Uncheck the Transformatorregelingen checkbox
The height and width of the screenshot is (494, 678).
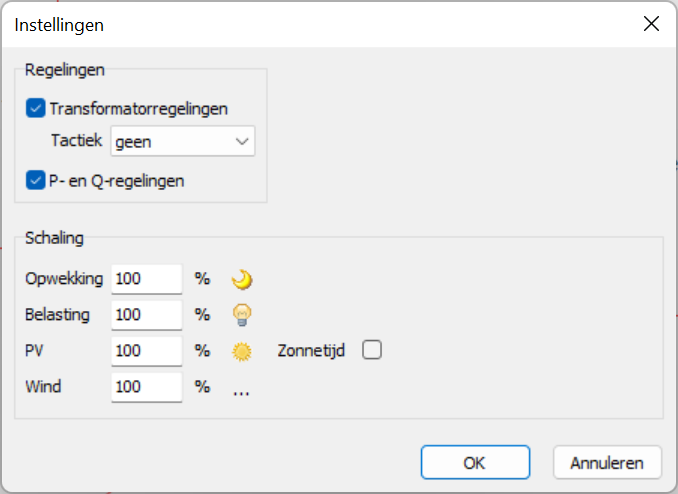36,108
